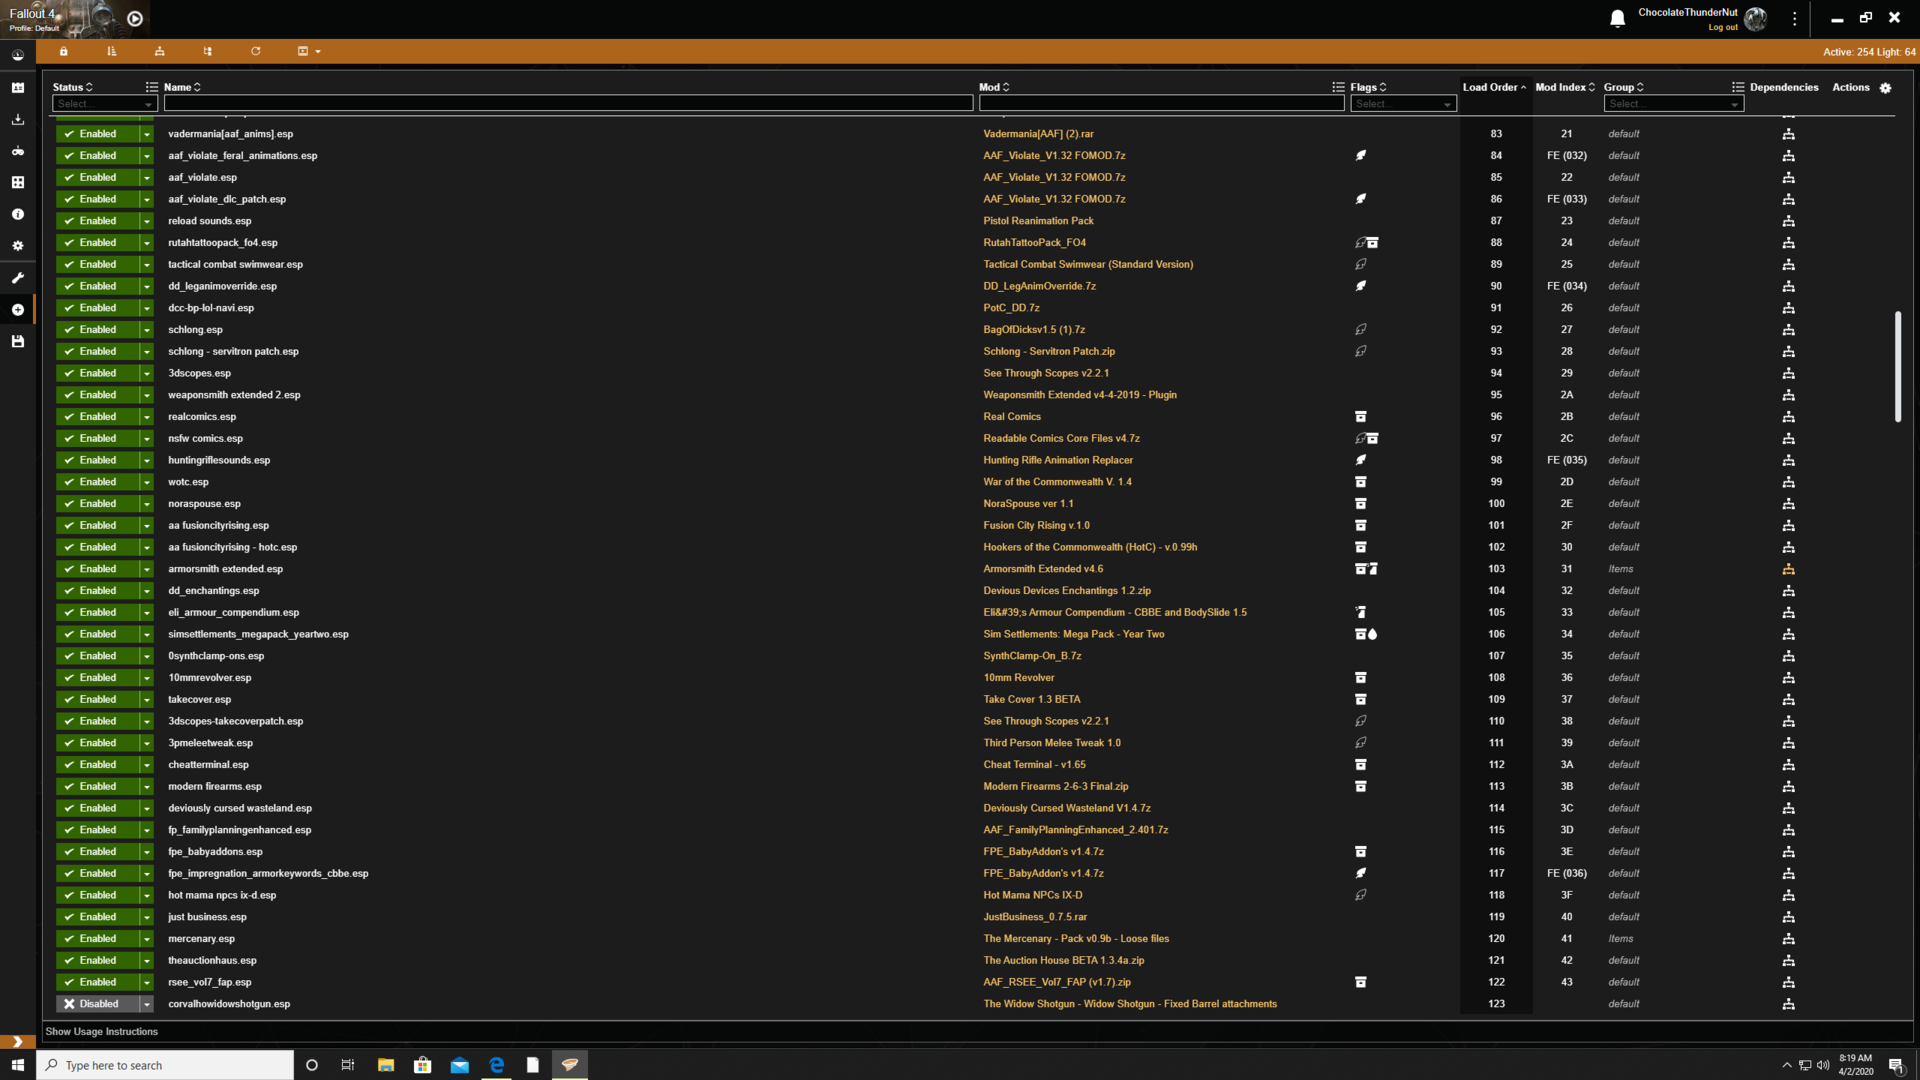Click Show Usage Instructions at the bottom
Screen dimensions: 1920x1080
101,1032
